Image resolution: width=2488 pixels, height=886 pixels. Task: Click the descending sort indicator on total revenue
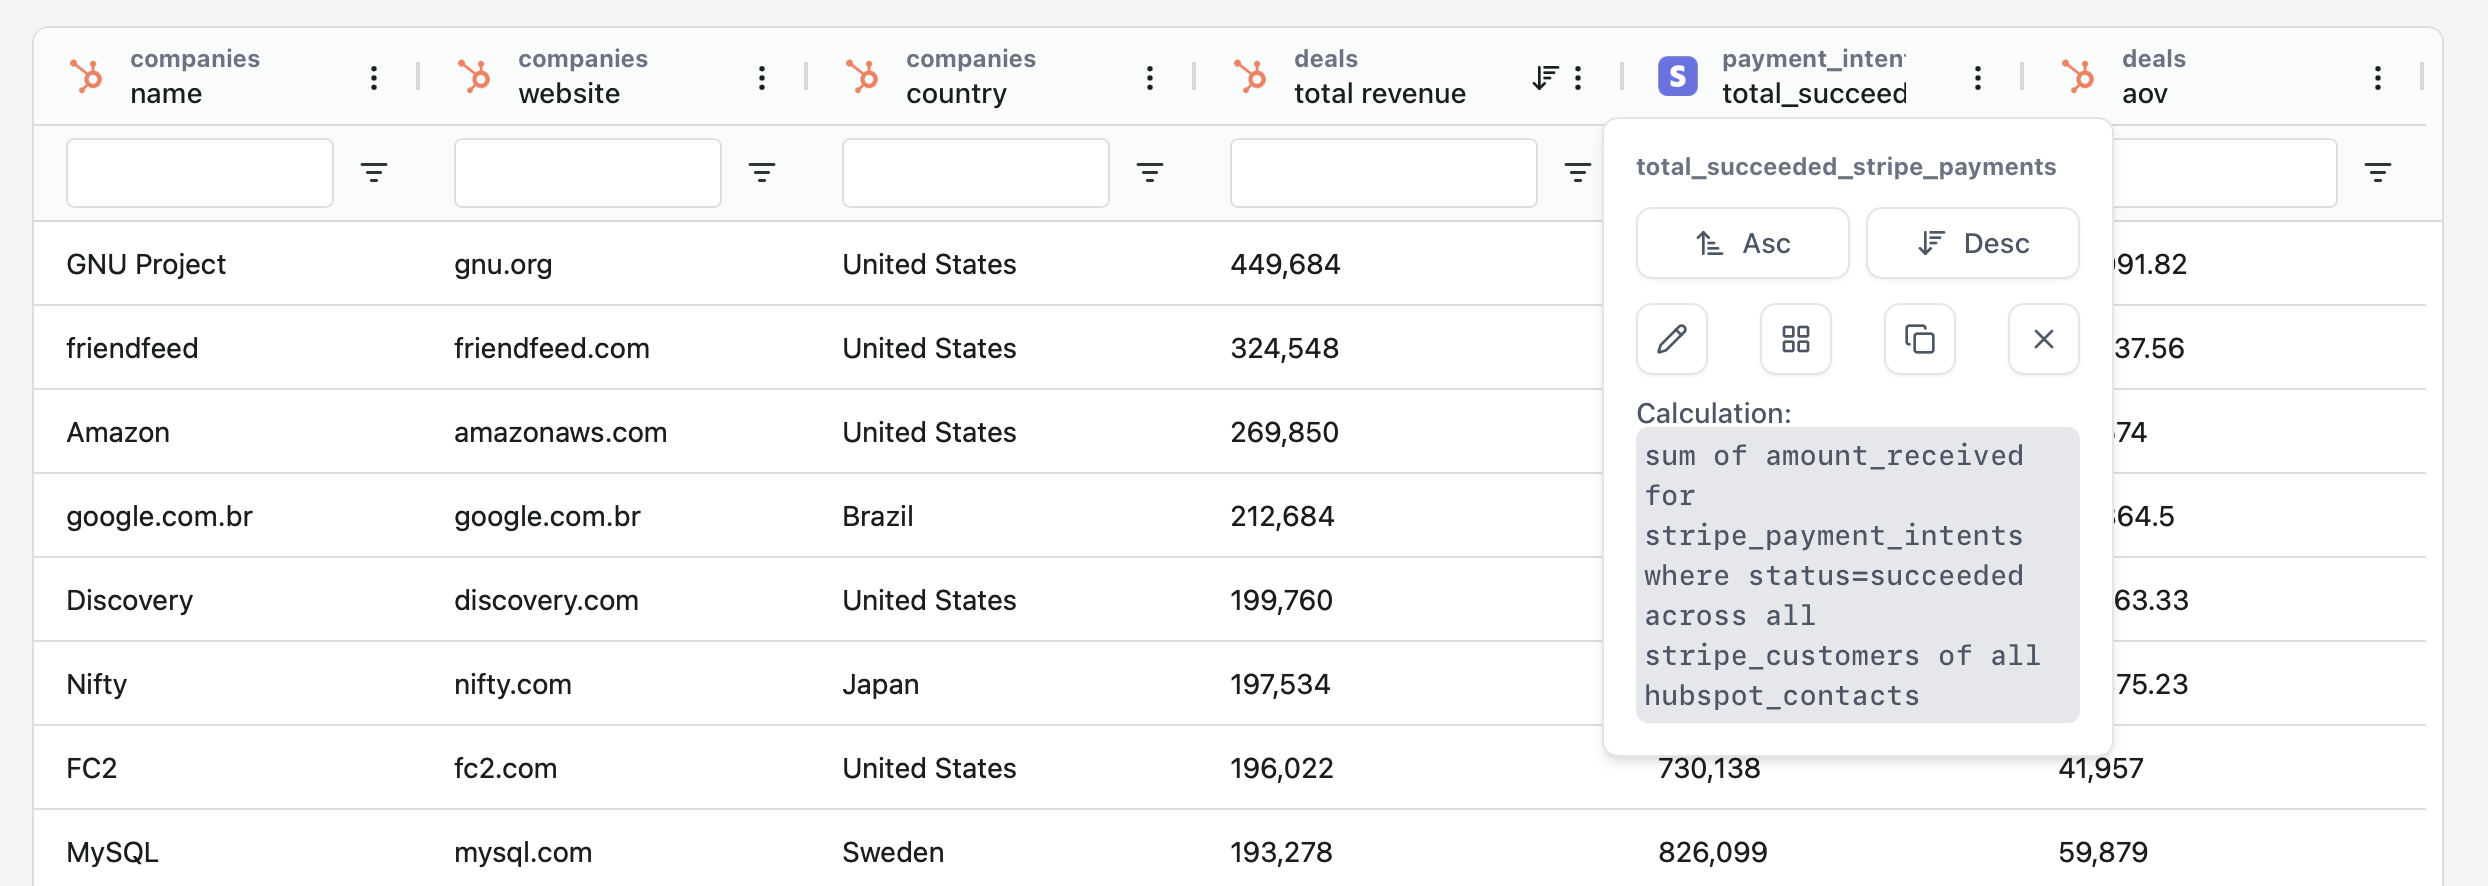pos(1545,77)
